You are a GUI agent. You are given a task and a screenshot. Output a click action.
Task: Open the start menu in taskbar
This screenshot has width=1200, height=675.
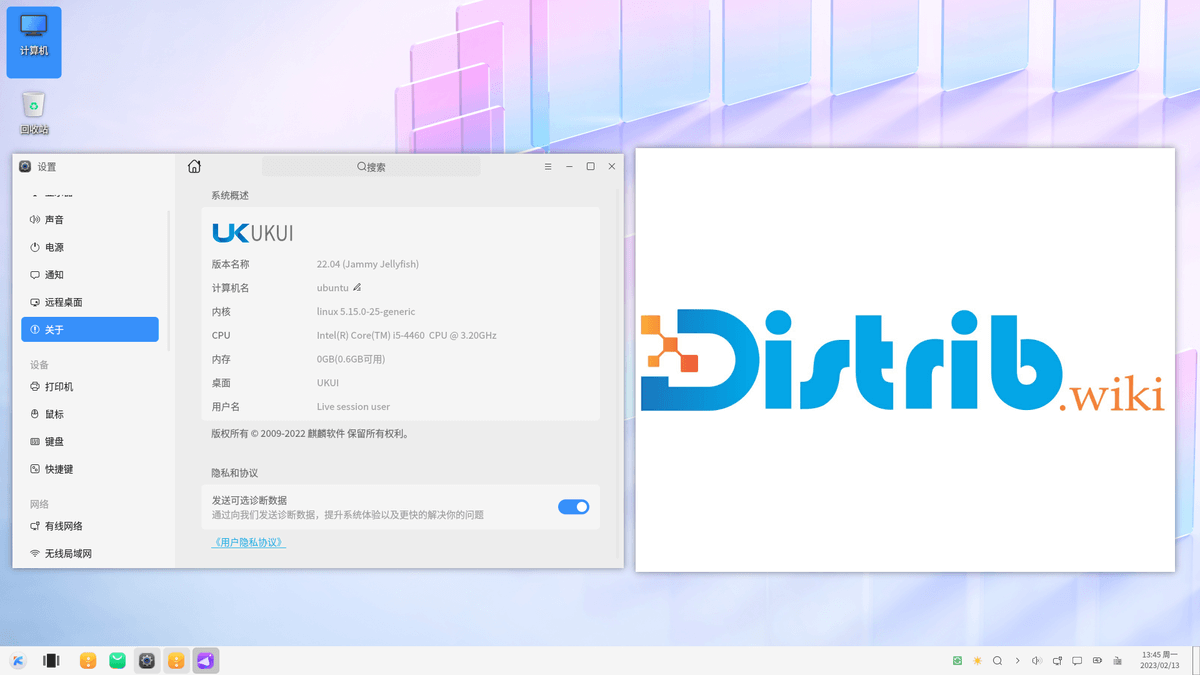pos(18,661)
